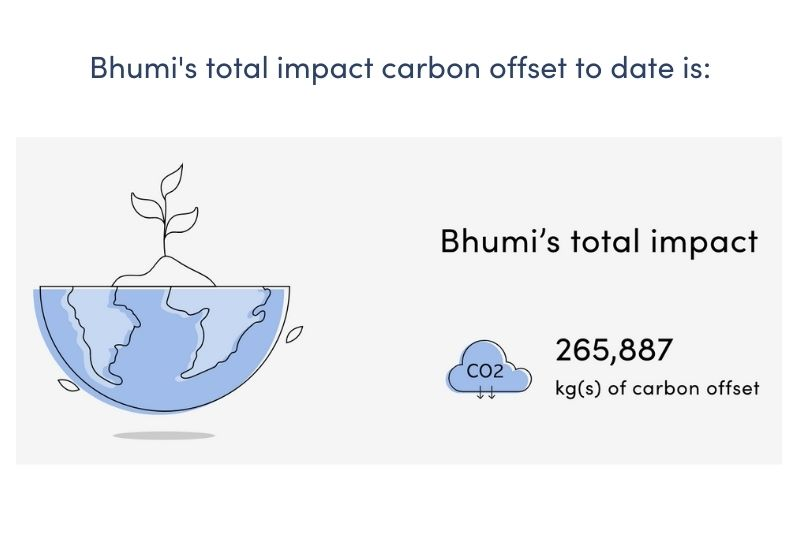Click the 'CO2' text inside the cloud

485,371
